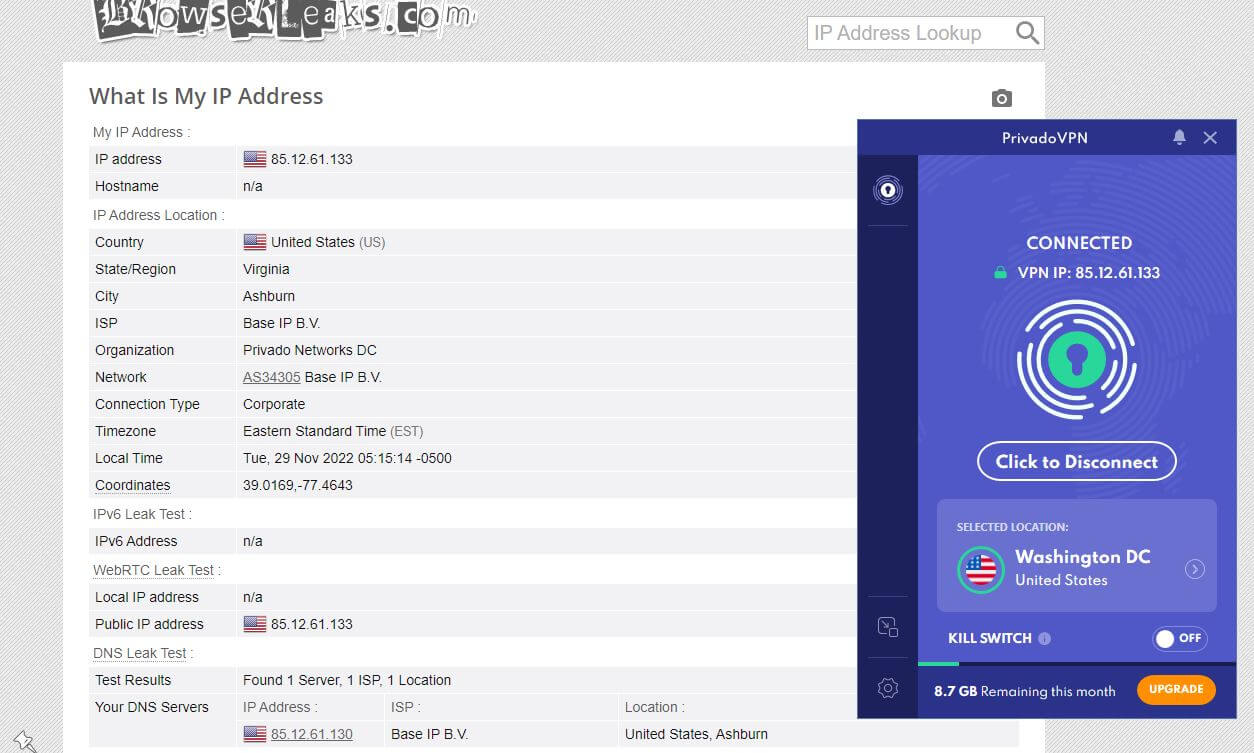The height and width of the screenshot is (753, 1254).
Task: Open the AS34305 network link
Action: coord(272,377)
